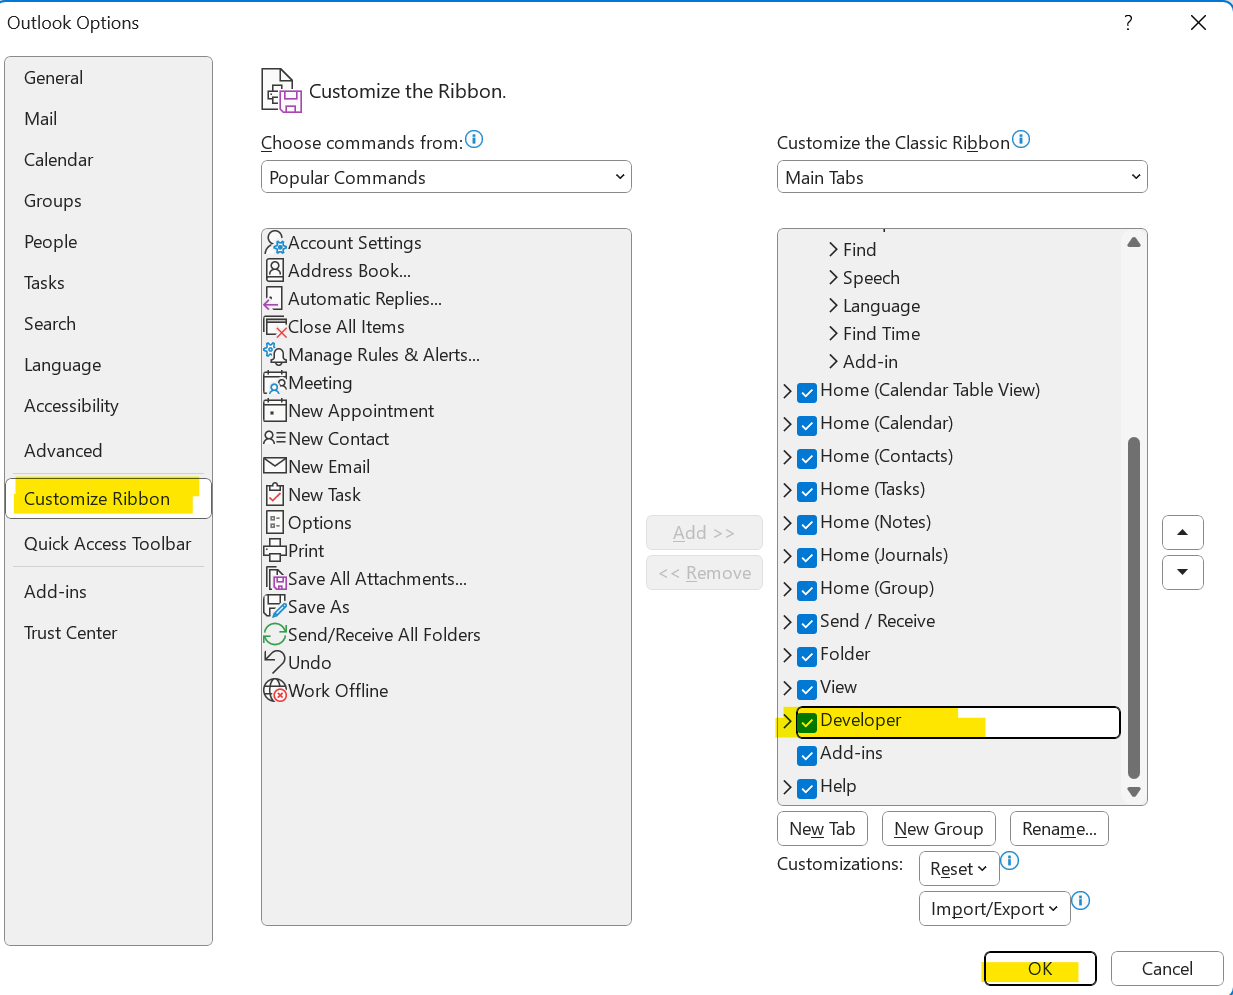The height and width of the screenshot is (995, 1233).
Task: Click the Manage Rules & Alerts icon
Action: [275, 354]
